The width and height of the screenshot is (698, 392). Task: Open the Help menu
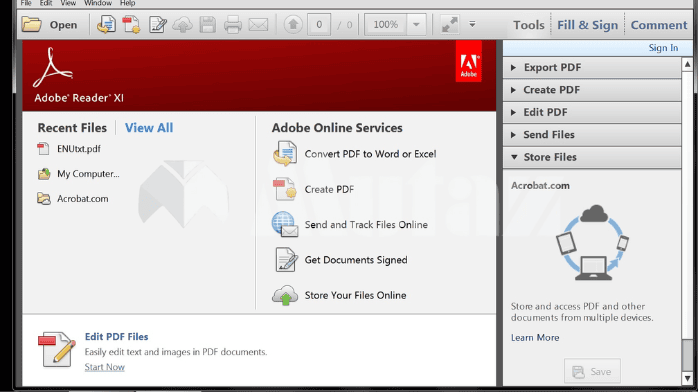[127, 3]
